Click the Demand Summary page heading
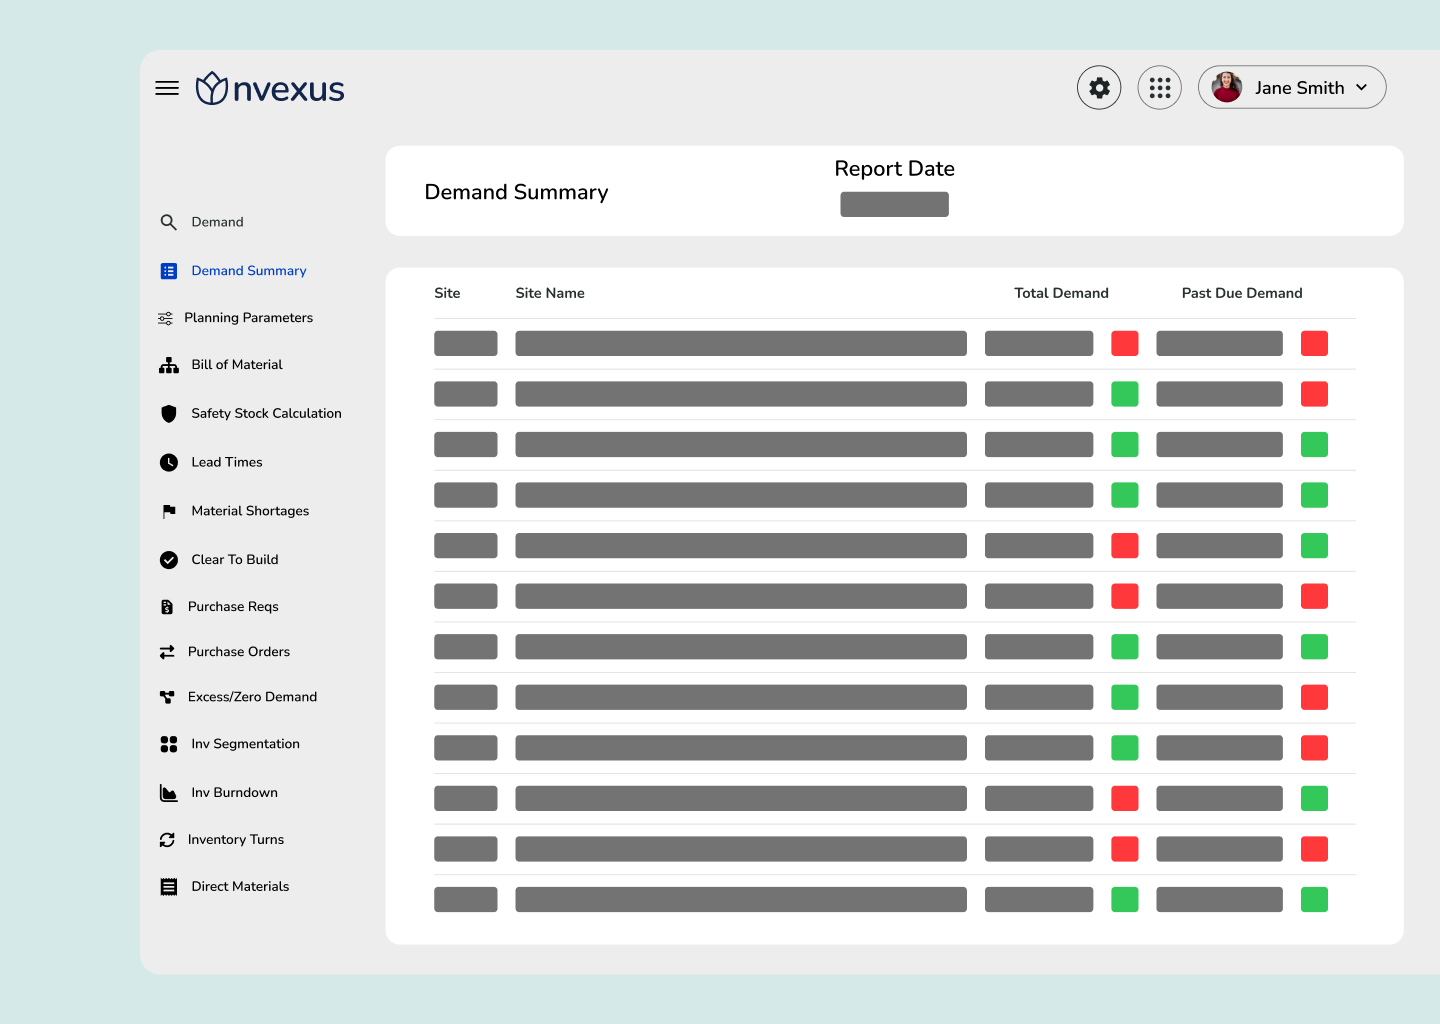 point(516,192)
